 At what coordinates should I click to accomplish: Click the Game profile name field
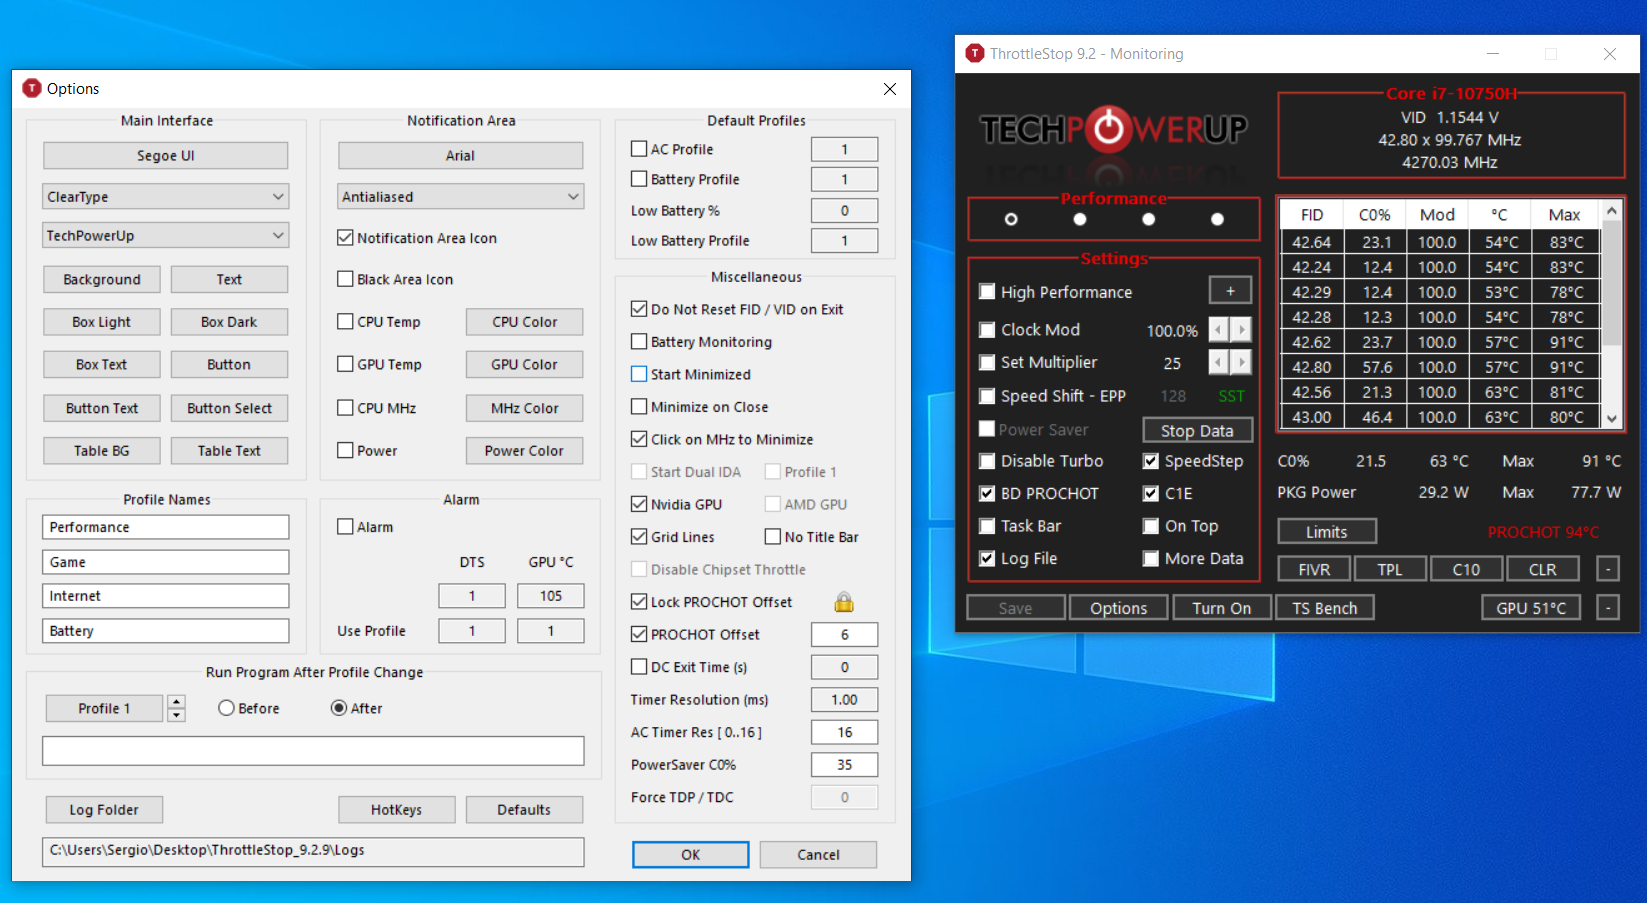tap(166, 562)
